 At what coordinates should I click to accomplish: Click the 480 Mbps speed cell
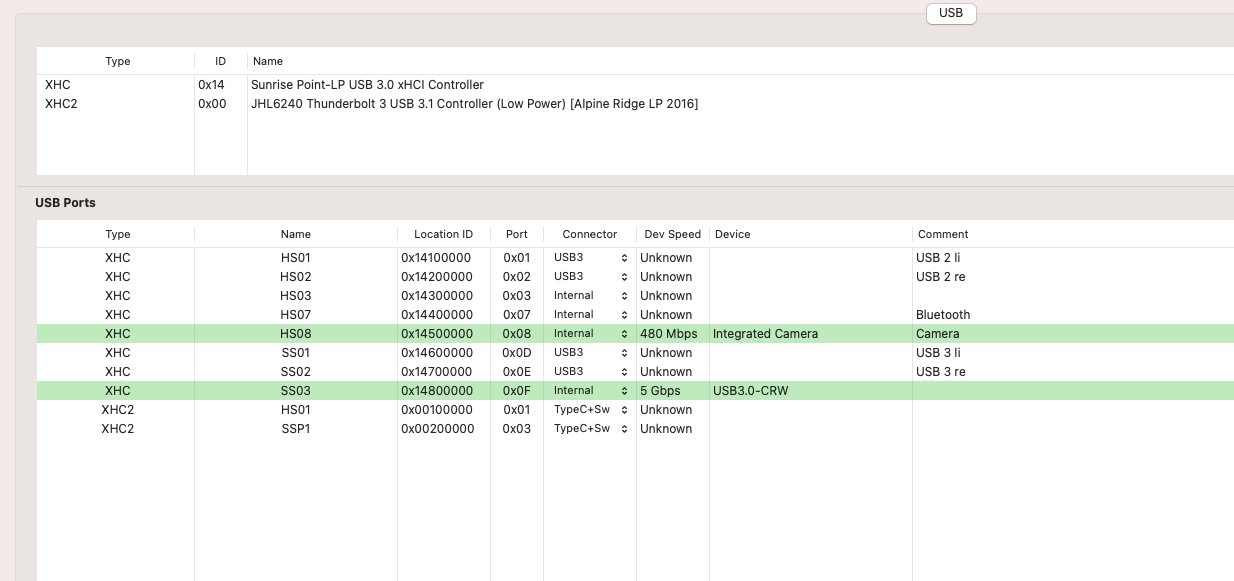668,334
